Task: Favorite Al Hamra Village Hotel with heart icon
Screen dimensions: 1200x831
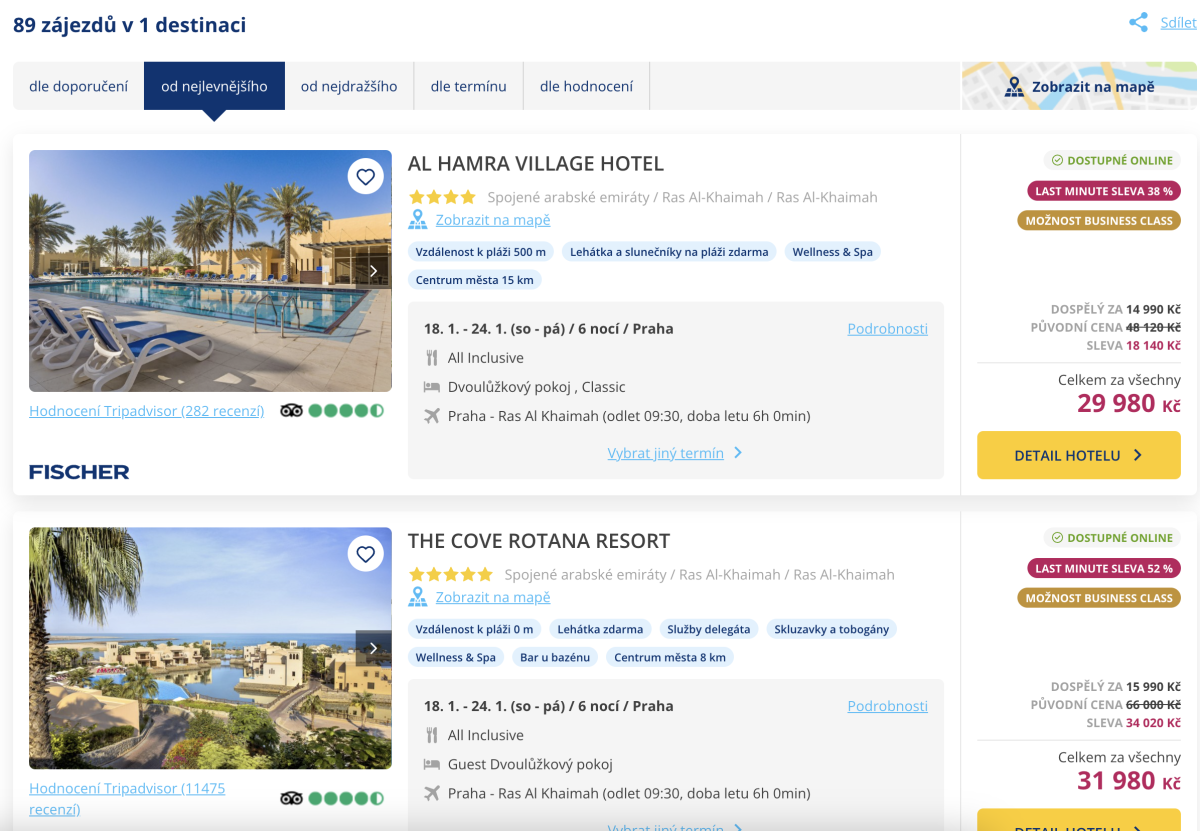Action: coord(366,177)
